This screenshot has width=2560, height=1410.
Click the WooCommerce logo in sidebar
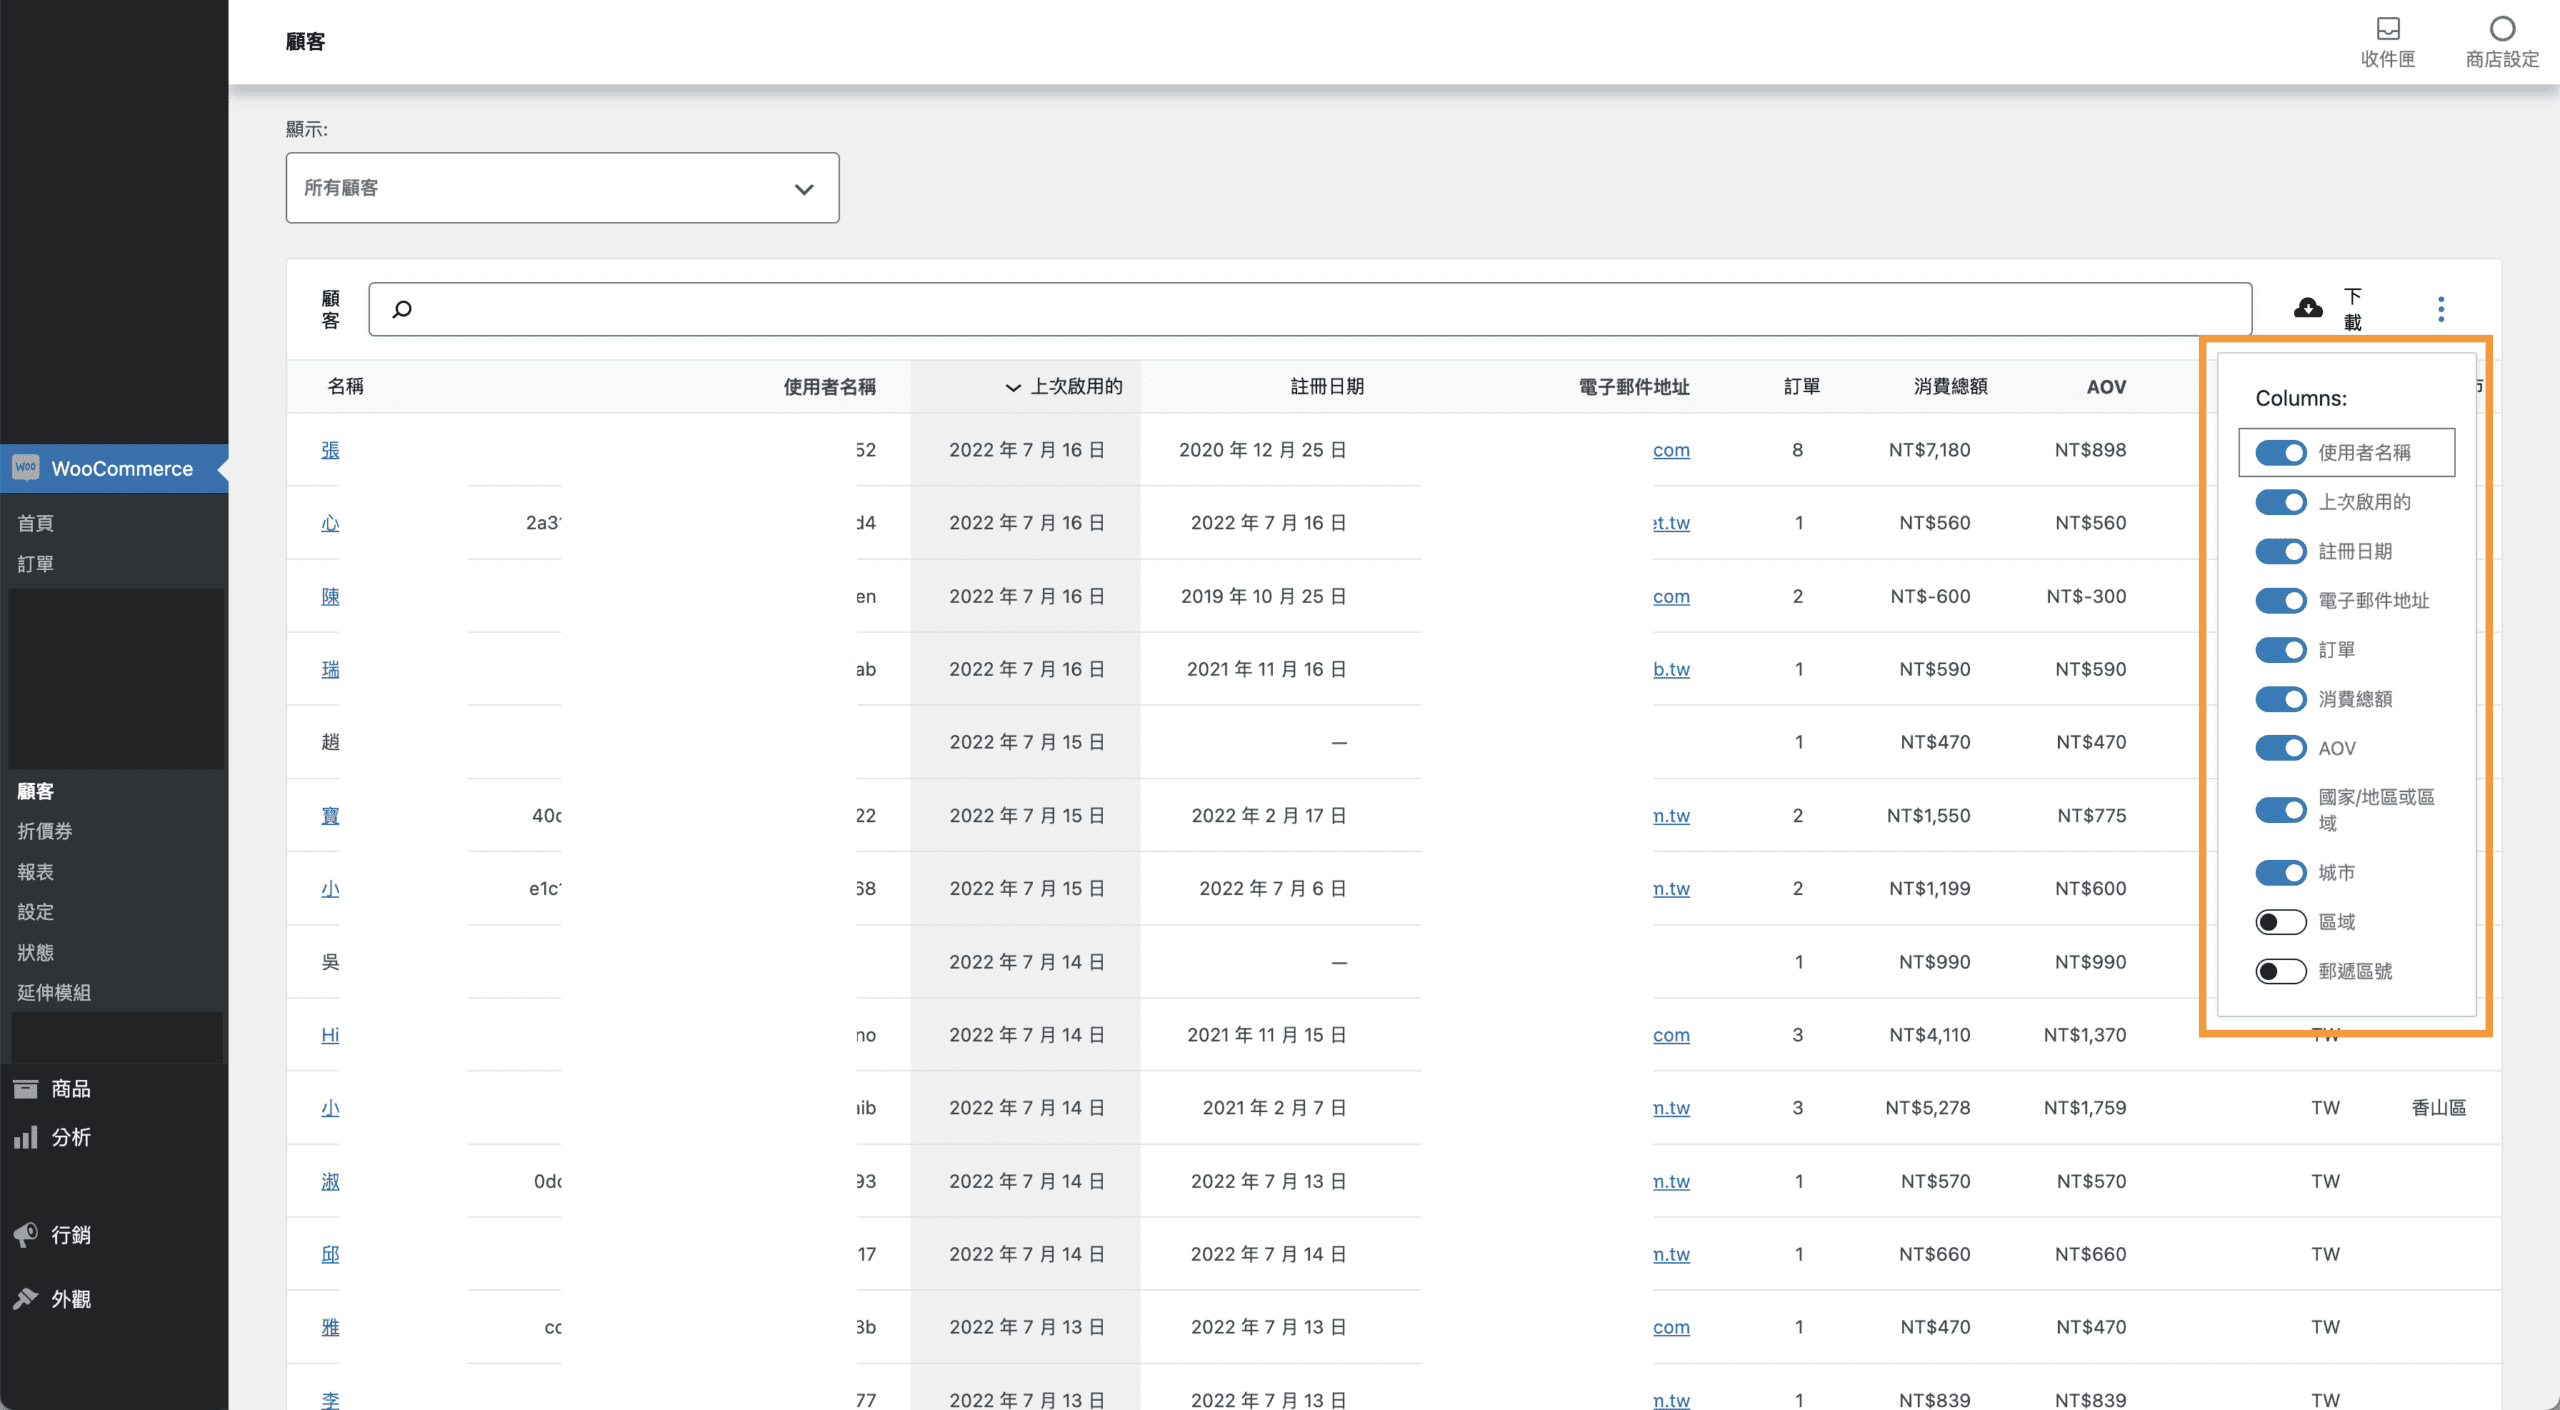(x=26, y=468)
